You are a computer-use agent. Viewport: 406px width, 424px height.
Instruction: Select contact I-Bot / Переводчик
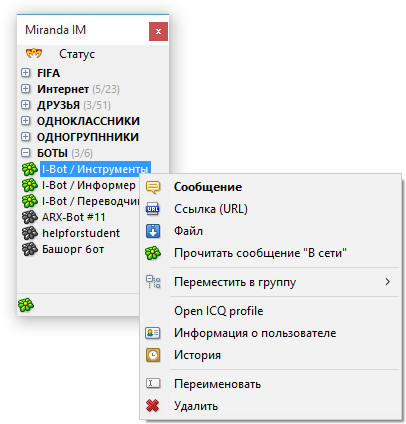90,201
